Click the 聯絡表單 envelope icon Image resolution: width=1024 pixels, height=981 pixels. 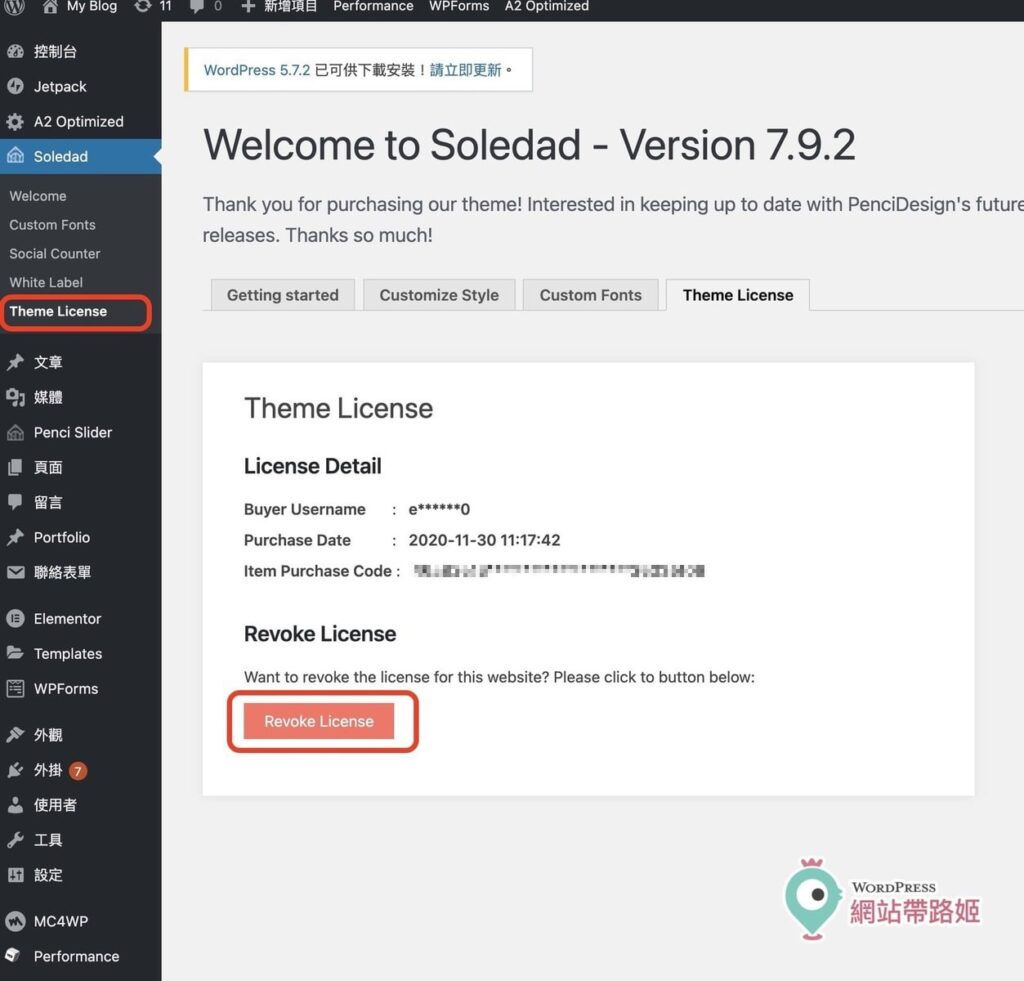[x=15, y=572]
